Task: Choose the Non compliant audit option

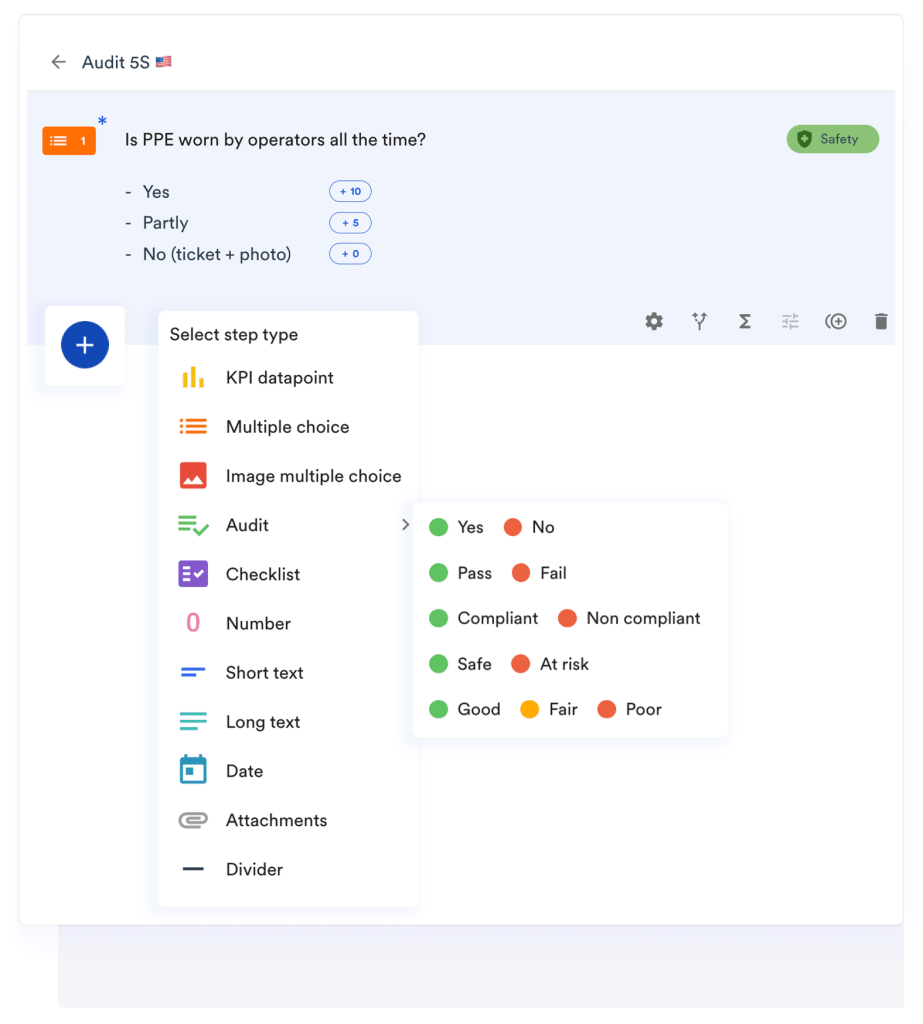Action: pos(630,618)
